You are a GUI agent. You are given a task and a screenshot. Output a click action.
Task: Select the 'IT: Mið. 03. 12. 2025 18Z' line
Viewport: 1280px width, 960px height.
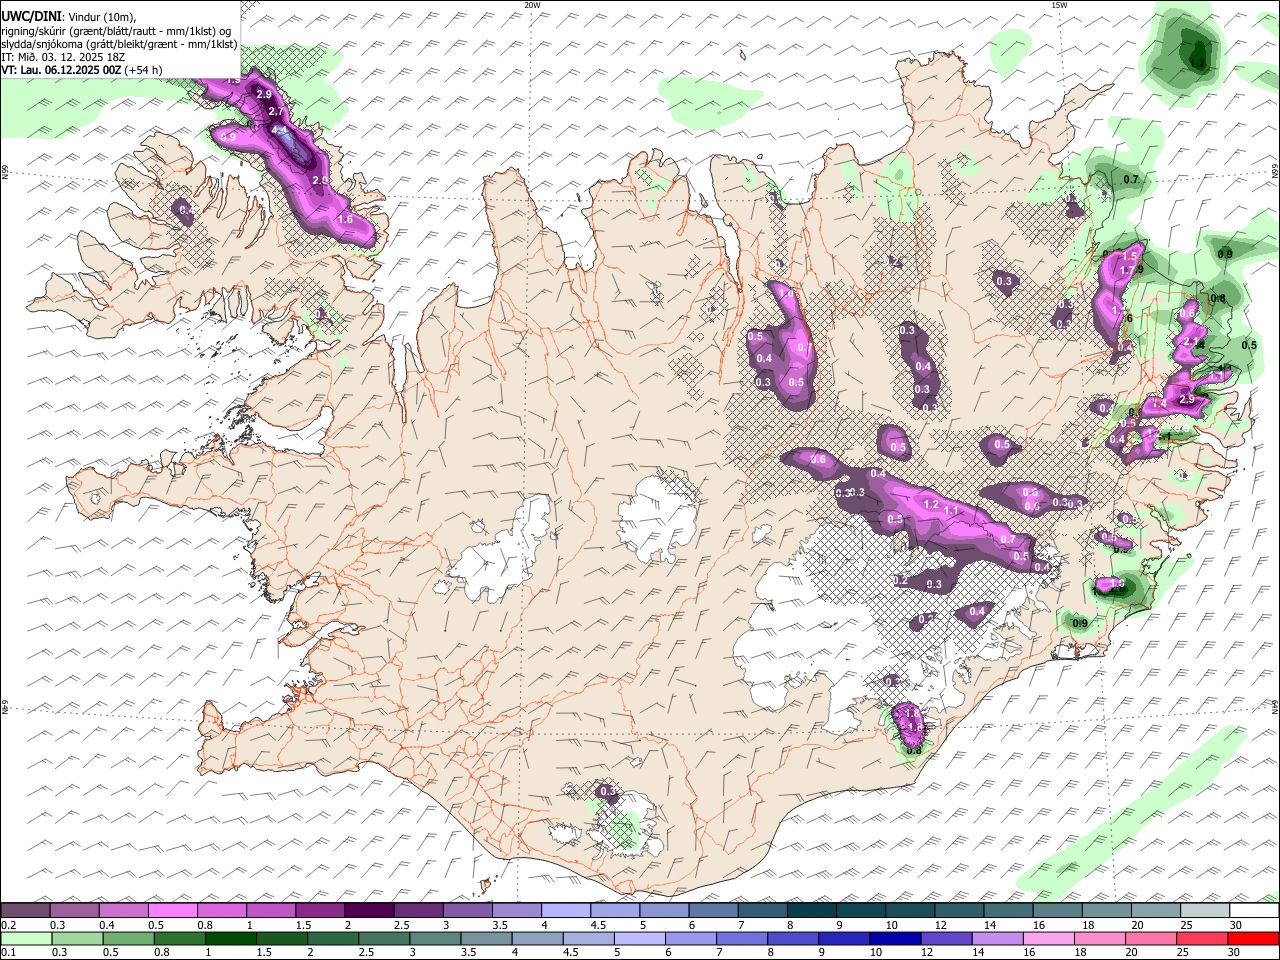62,57
